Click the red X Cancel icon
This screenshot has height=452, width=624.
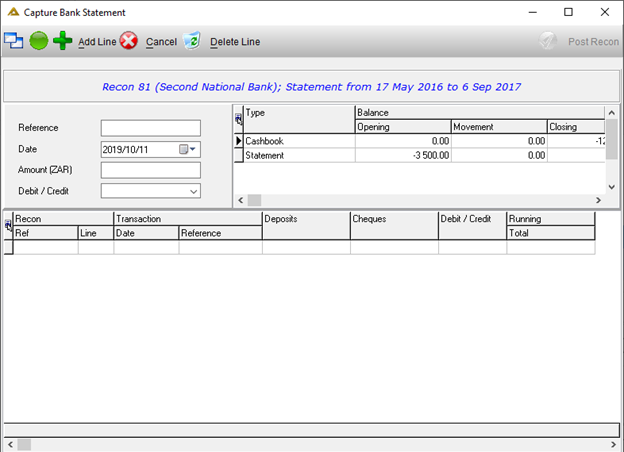pos(129,41)
